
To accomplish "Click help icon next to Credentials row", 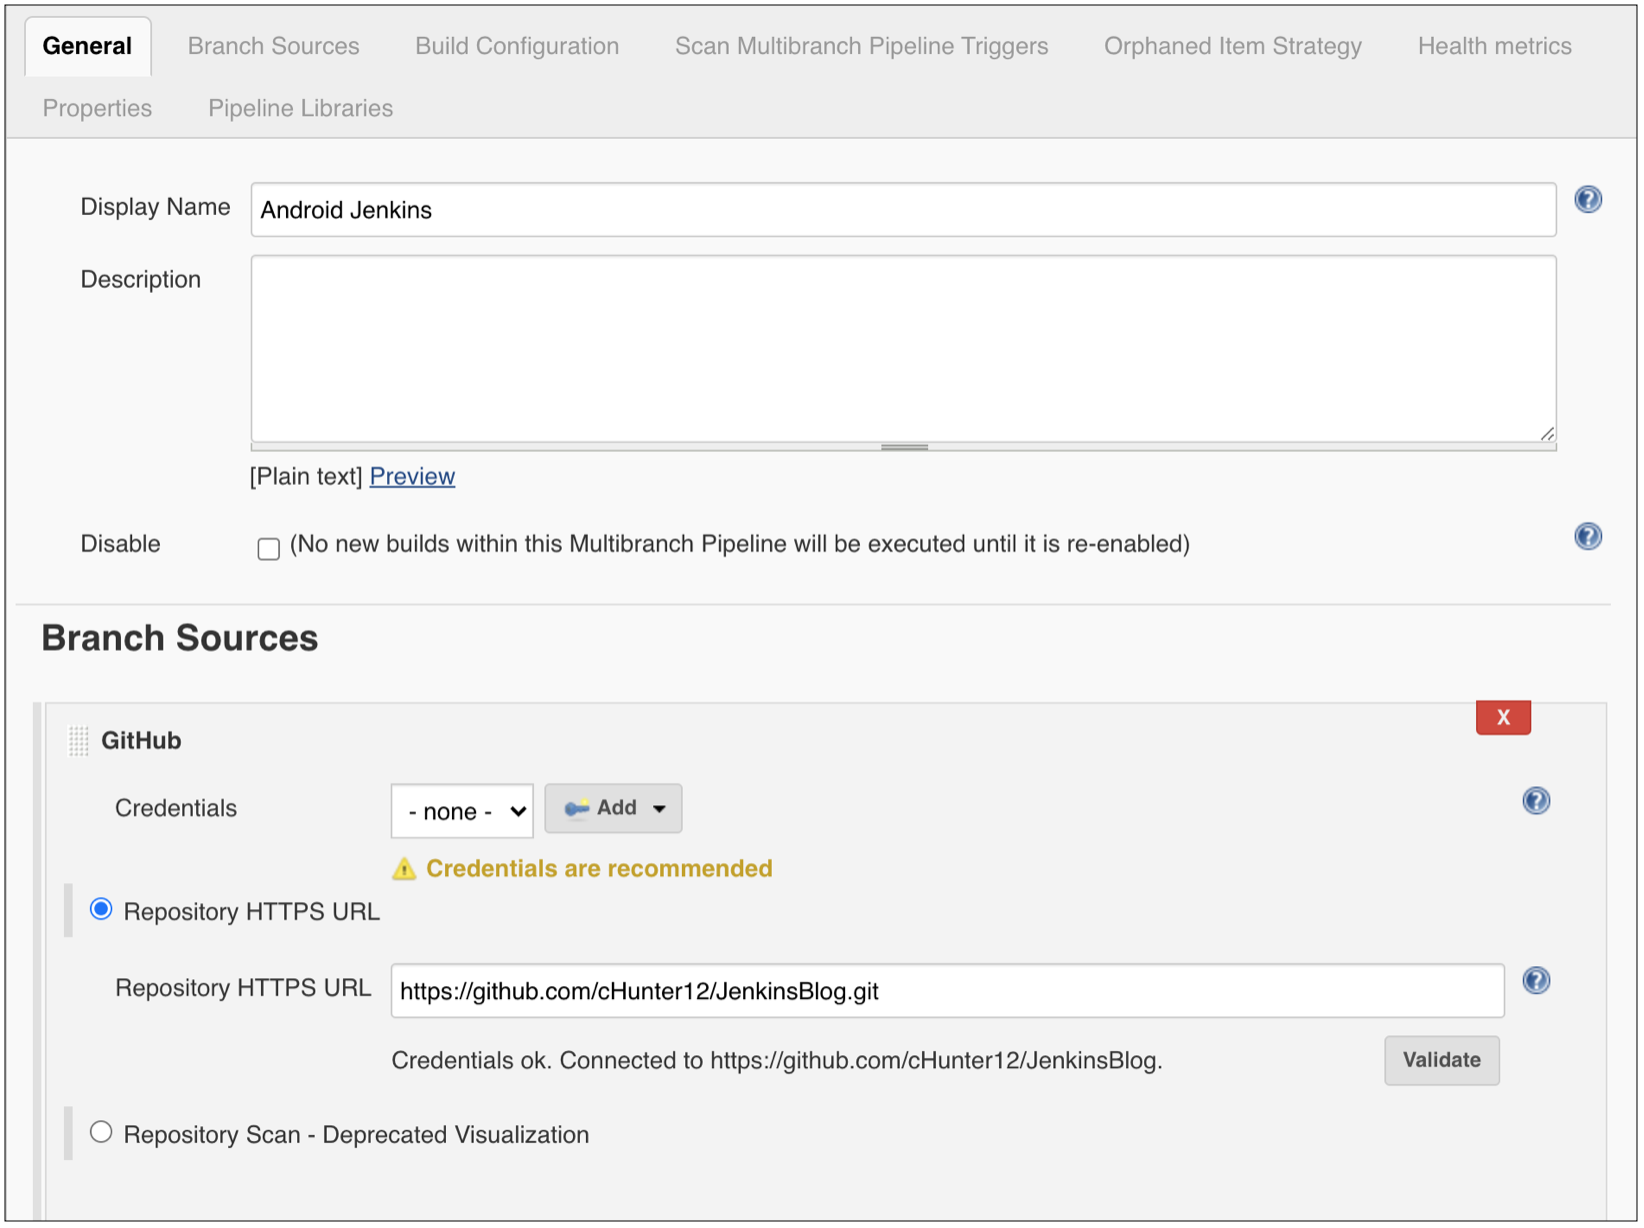I will pyautogui.click(x=1535, y=801).
